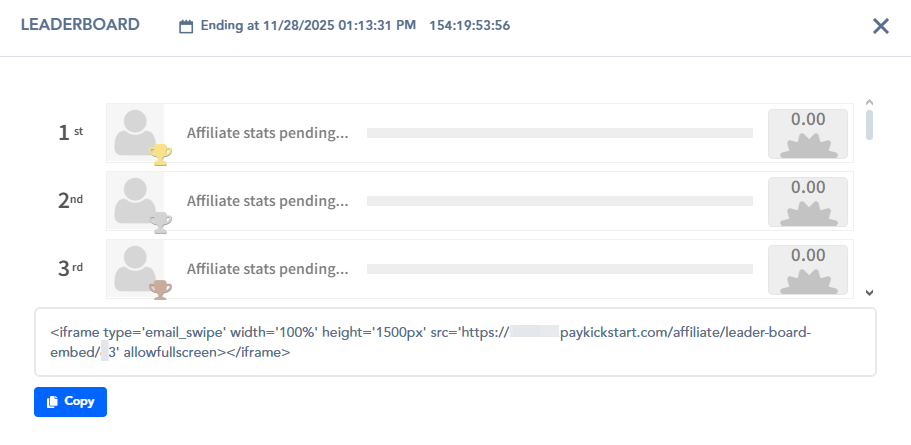The height and width of the screenshot is (445, 911).
Task: Click the leaderboard scrollbar down arrow
Action: tap(869, 293)
